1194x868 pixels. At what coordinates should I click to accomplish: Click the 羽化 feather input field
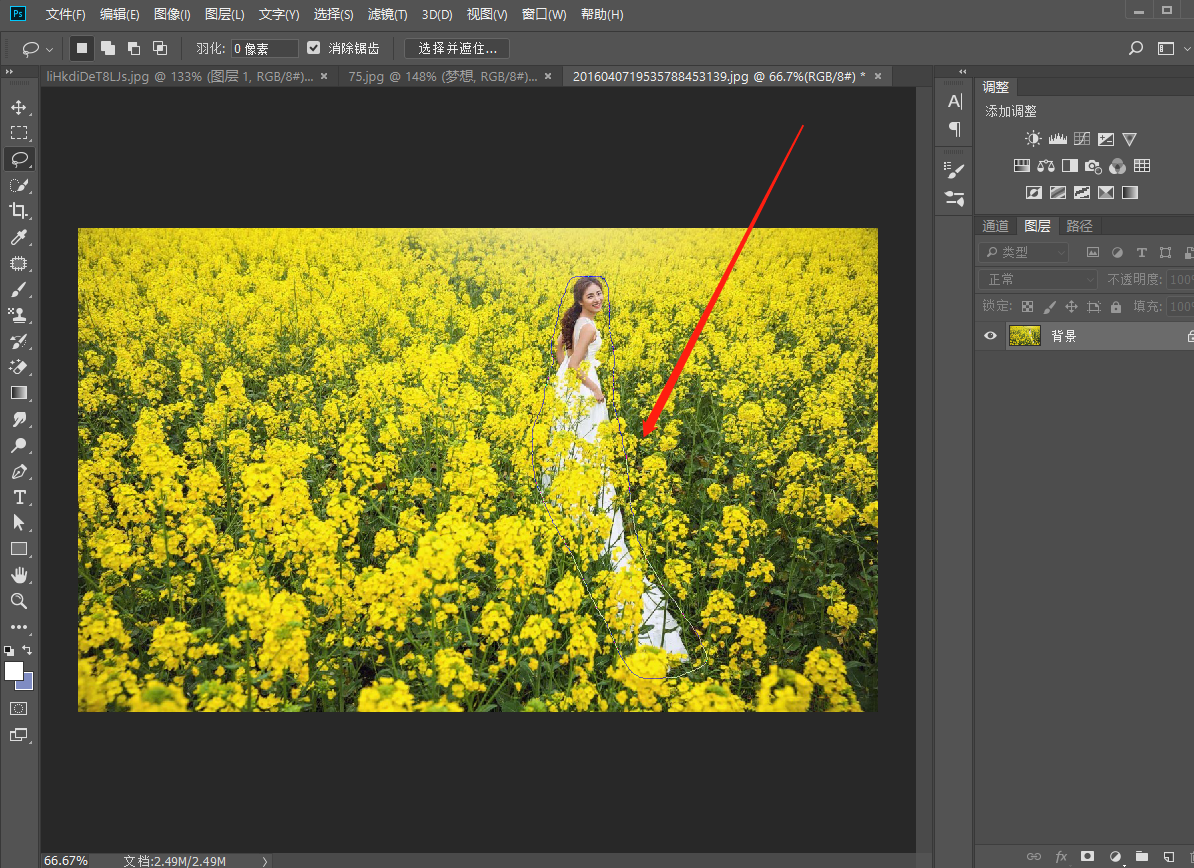pos(265,48)
